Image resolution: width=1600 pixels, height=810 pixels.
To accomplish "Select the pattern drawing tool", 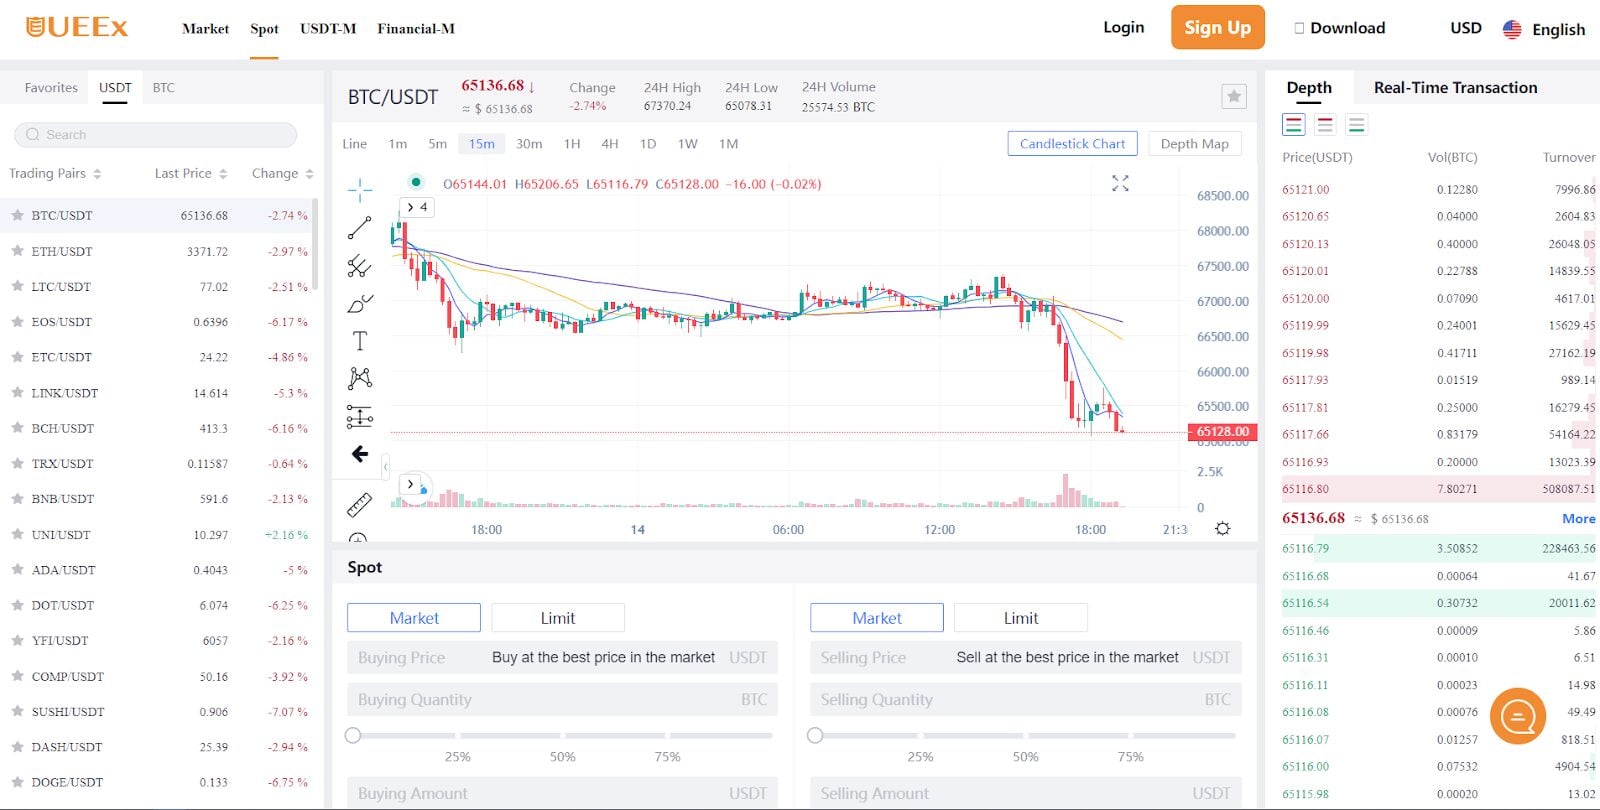I will click(x=360, y=378).
